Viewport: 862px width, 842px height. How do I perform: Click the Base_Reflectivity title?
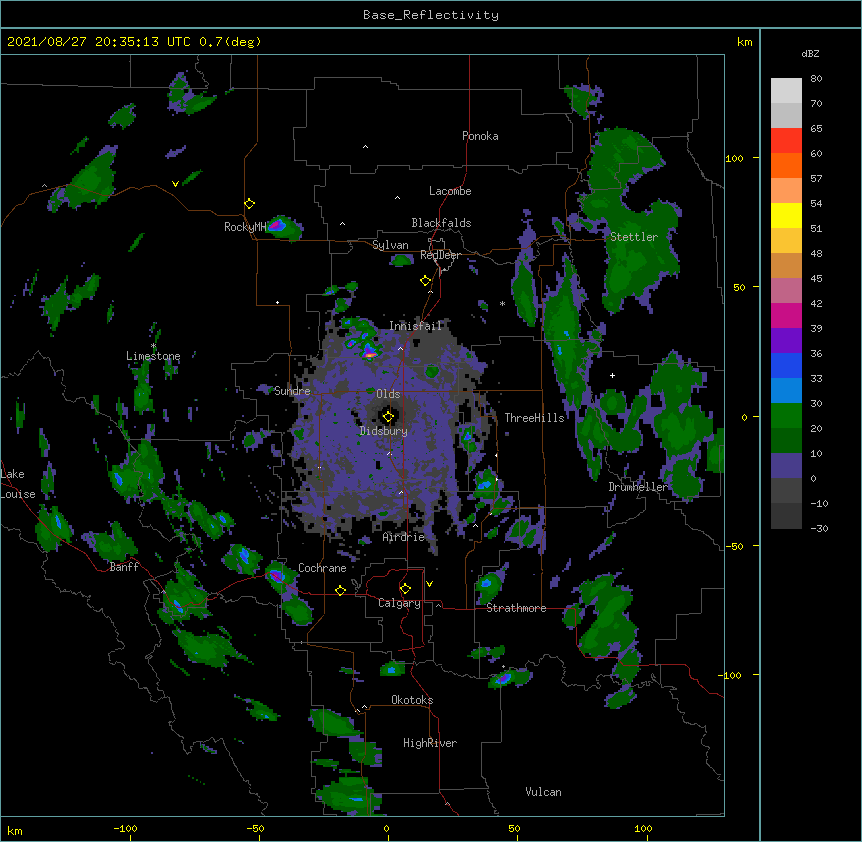[431, 15]
